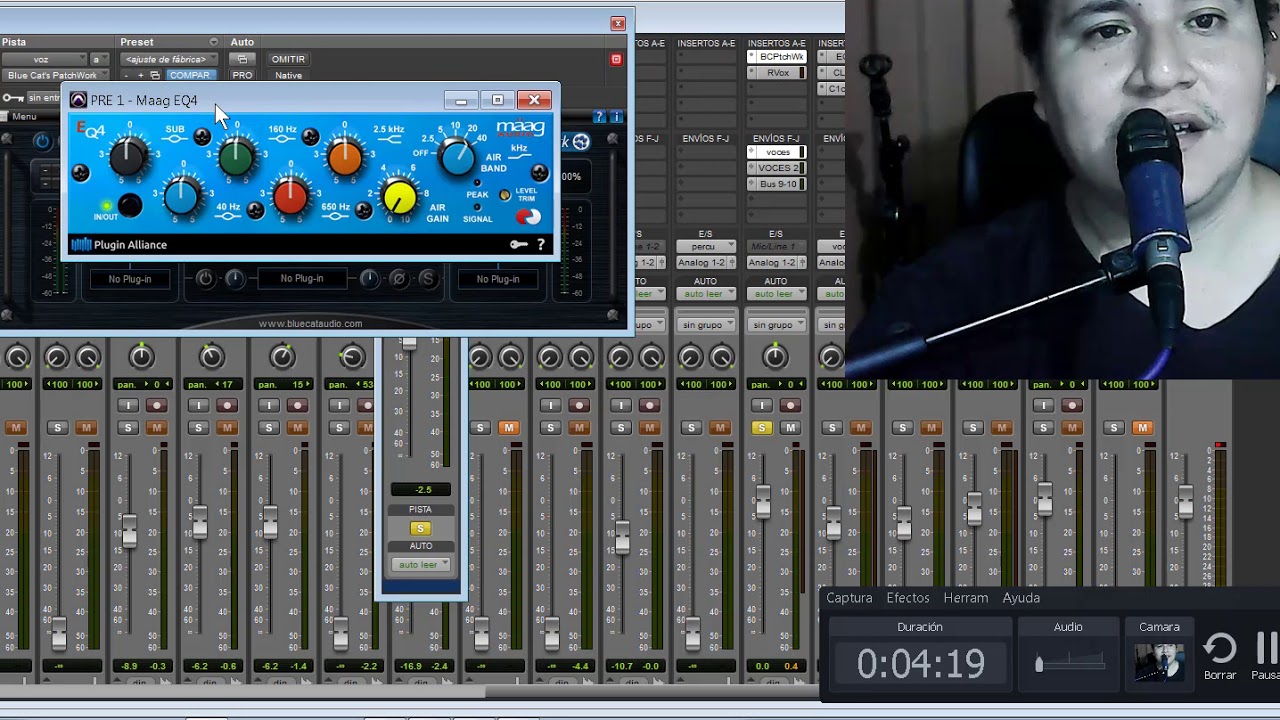Open the Ayuda menu
Viewport: 1280px width, 720px height.
1021,598
